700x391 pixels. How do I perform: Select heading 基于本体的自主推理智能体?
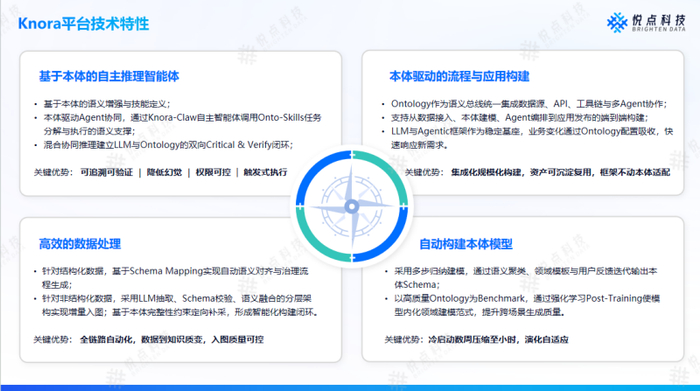coord(109,76)
